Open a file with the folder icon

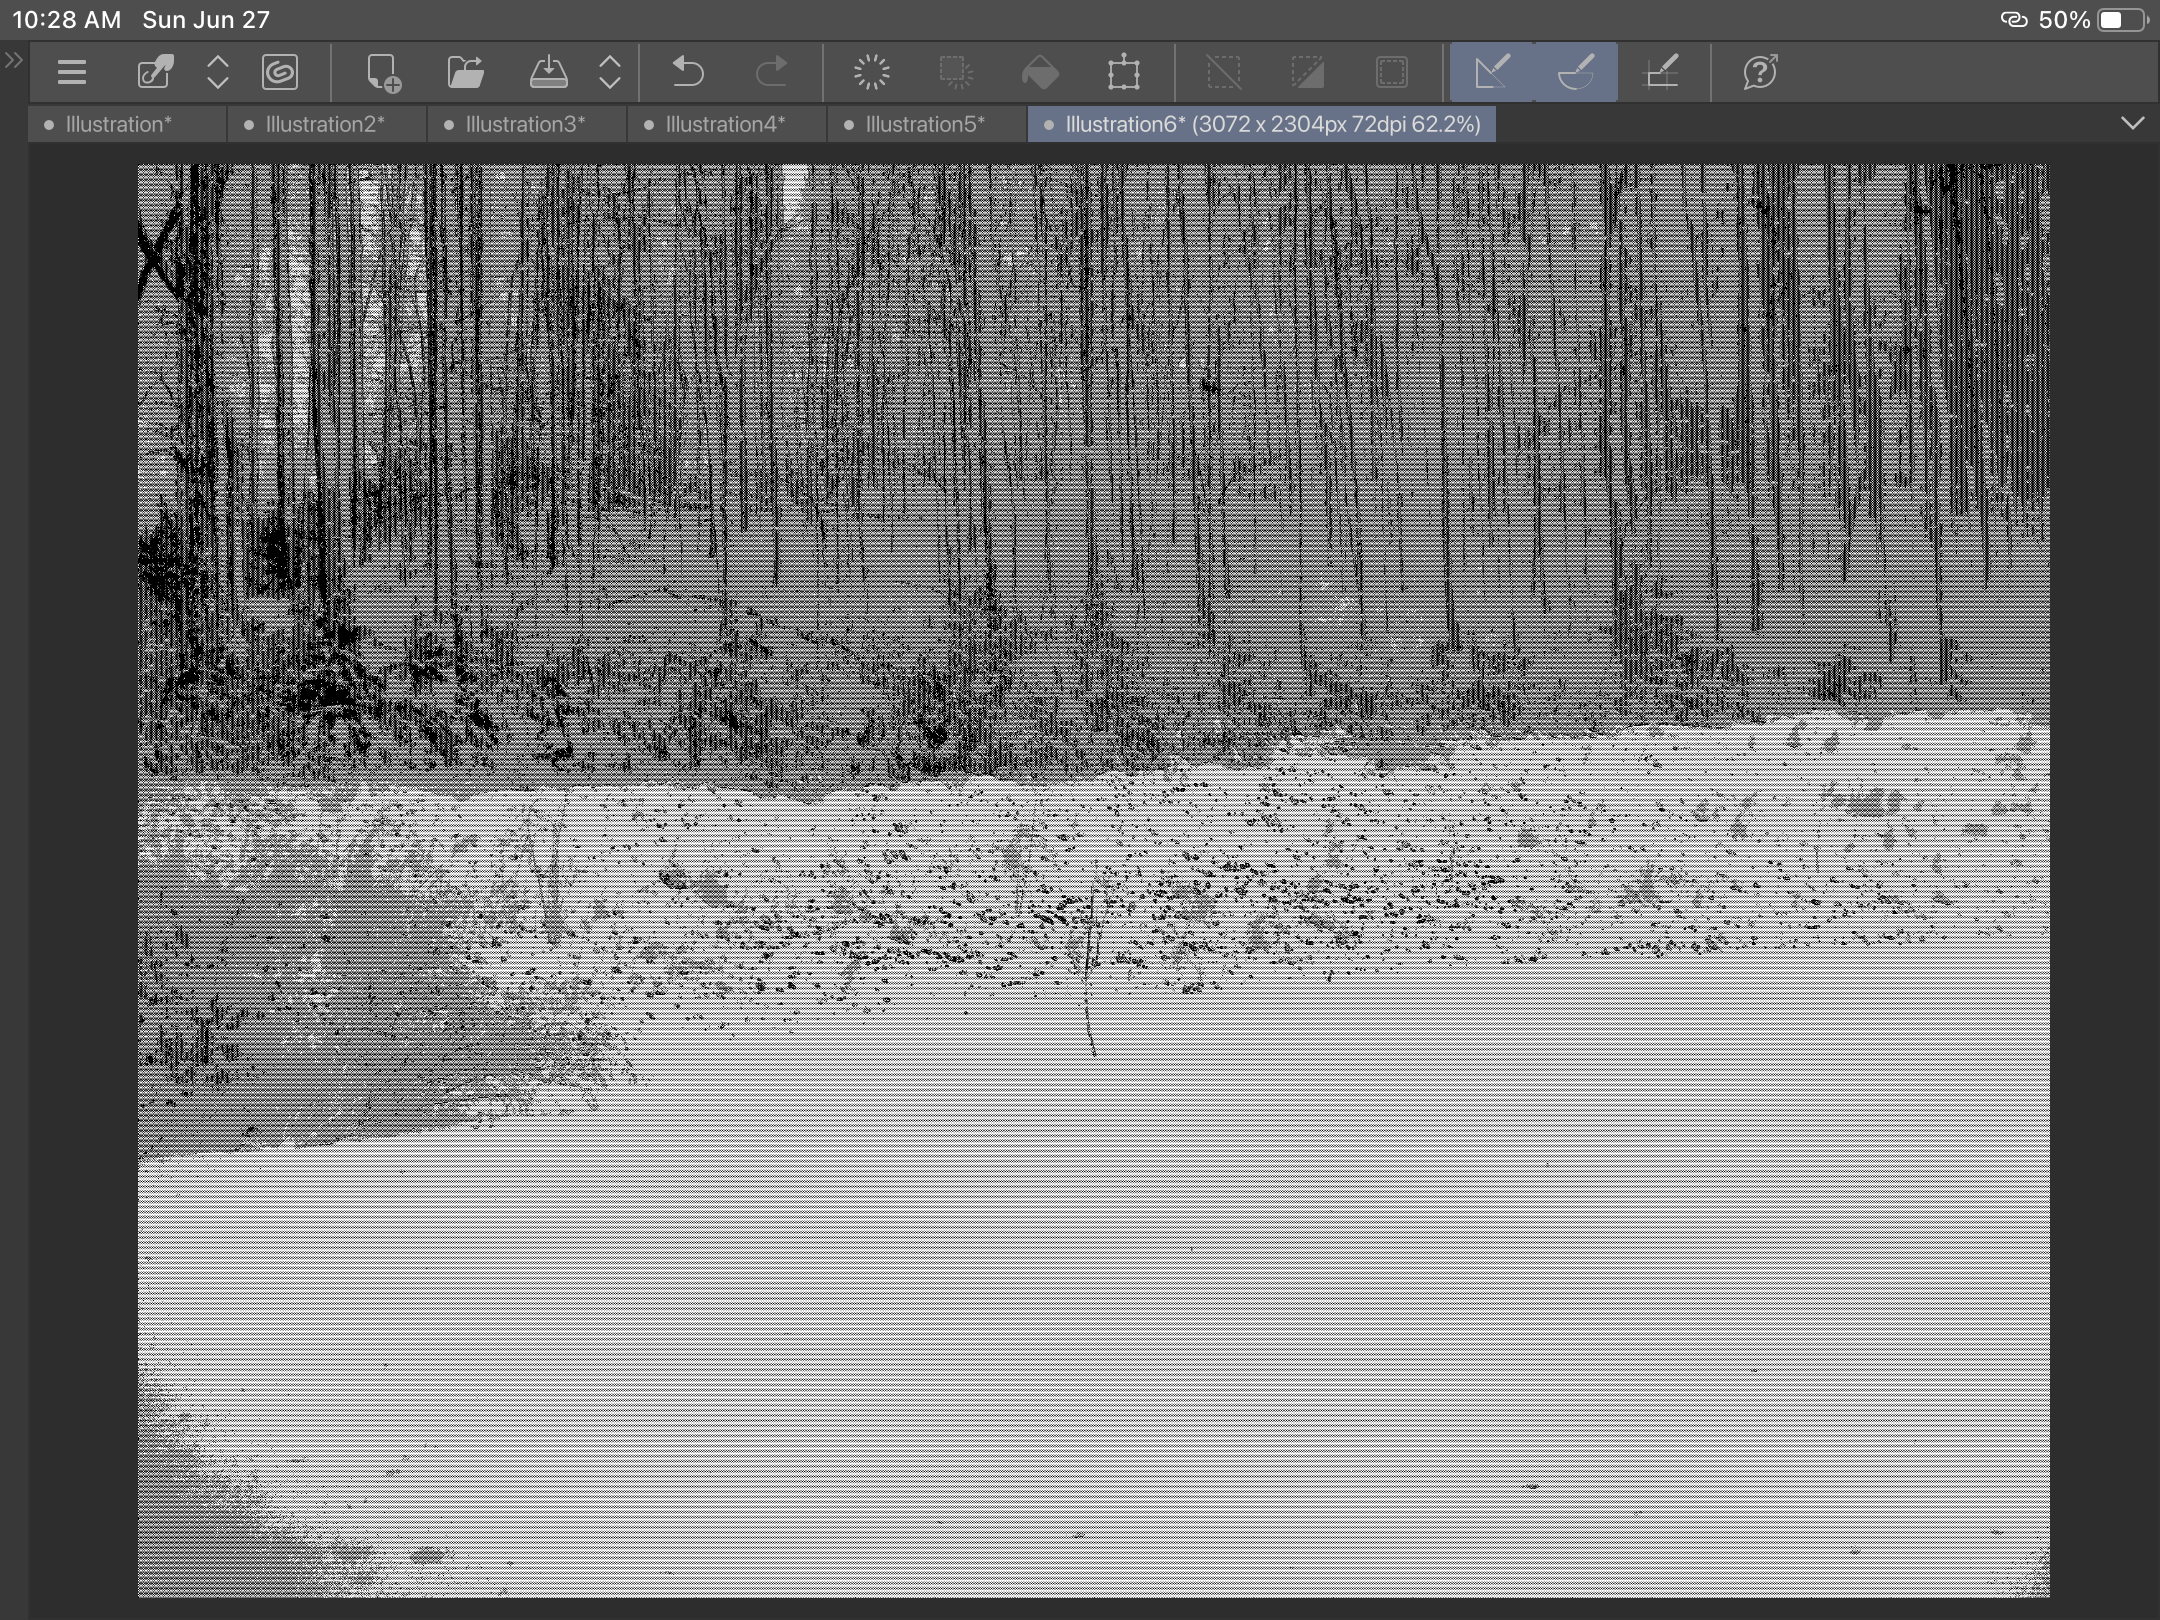(x=465, y=72)
